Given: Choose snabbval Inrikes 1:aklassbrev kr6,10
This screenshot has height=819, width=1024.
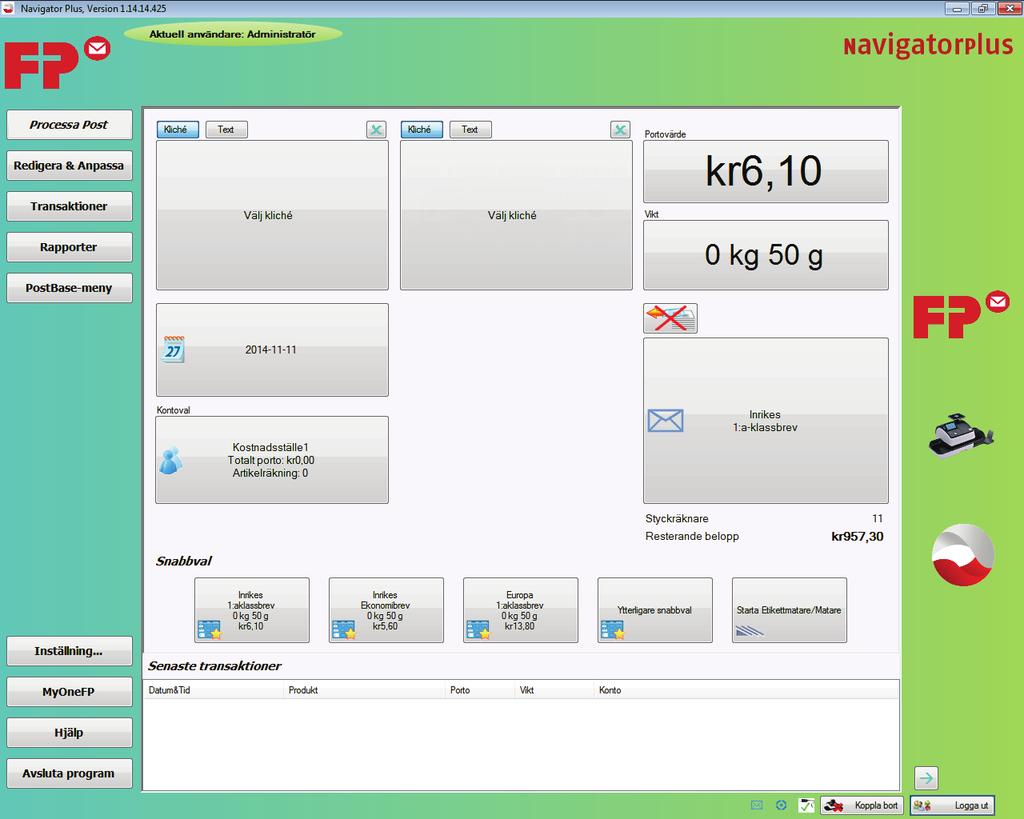Looking at the screenshot, I should click(x=252, y=610).
